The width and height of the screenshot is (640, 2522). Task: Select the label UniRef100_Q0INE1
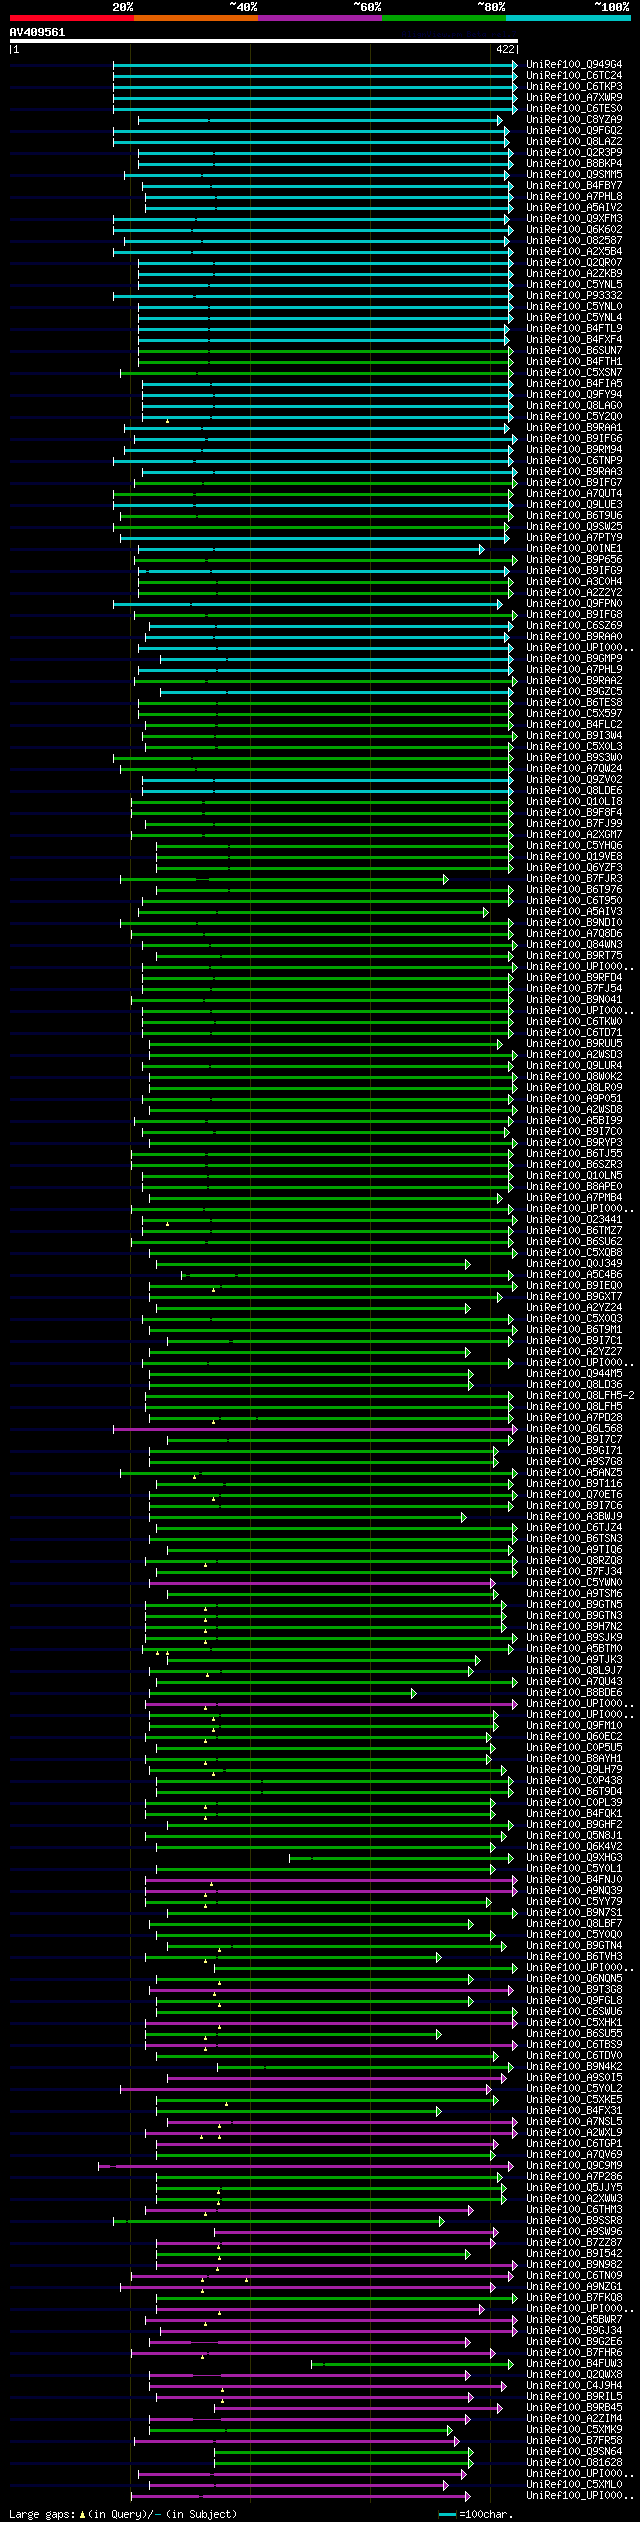coord(574,549)
